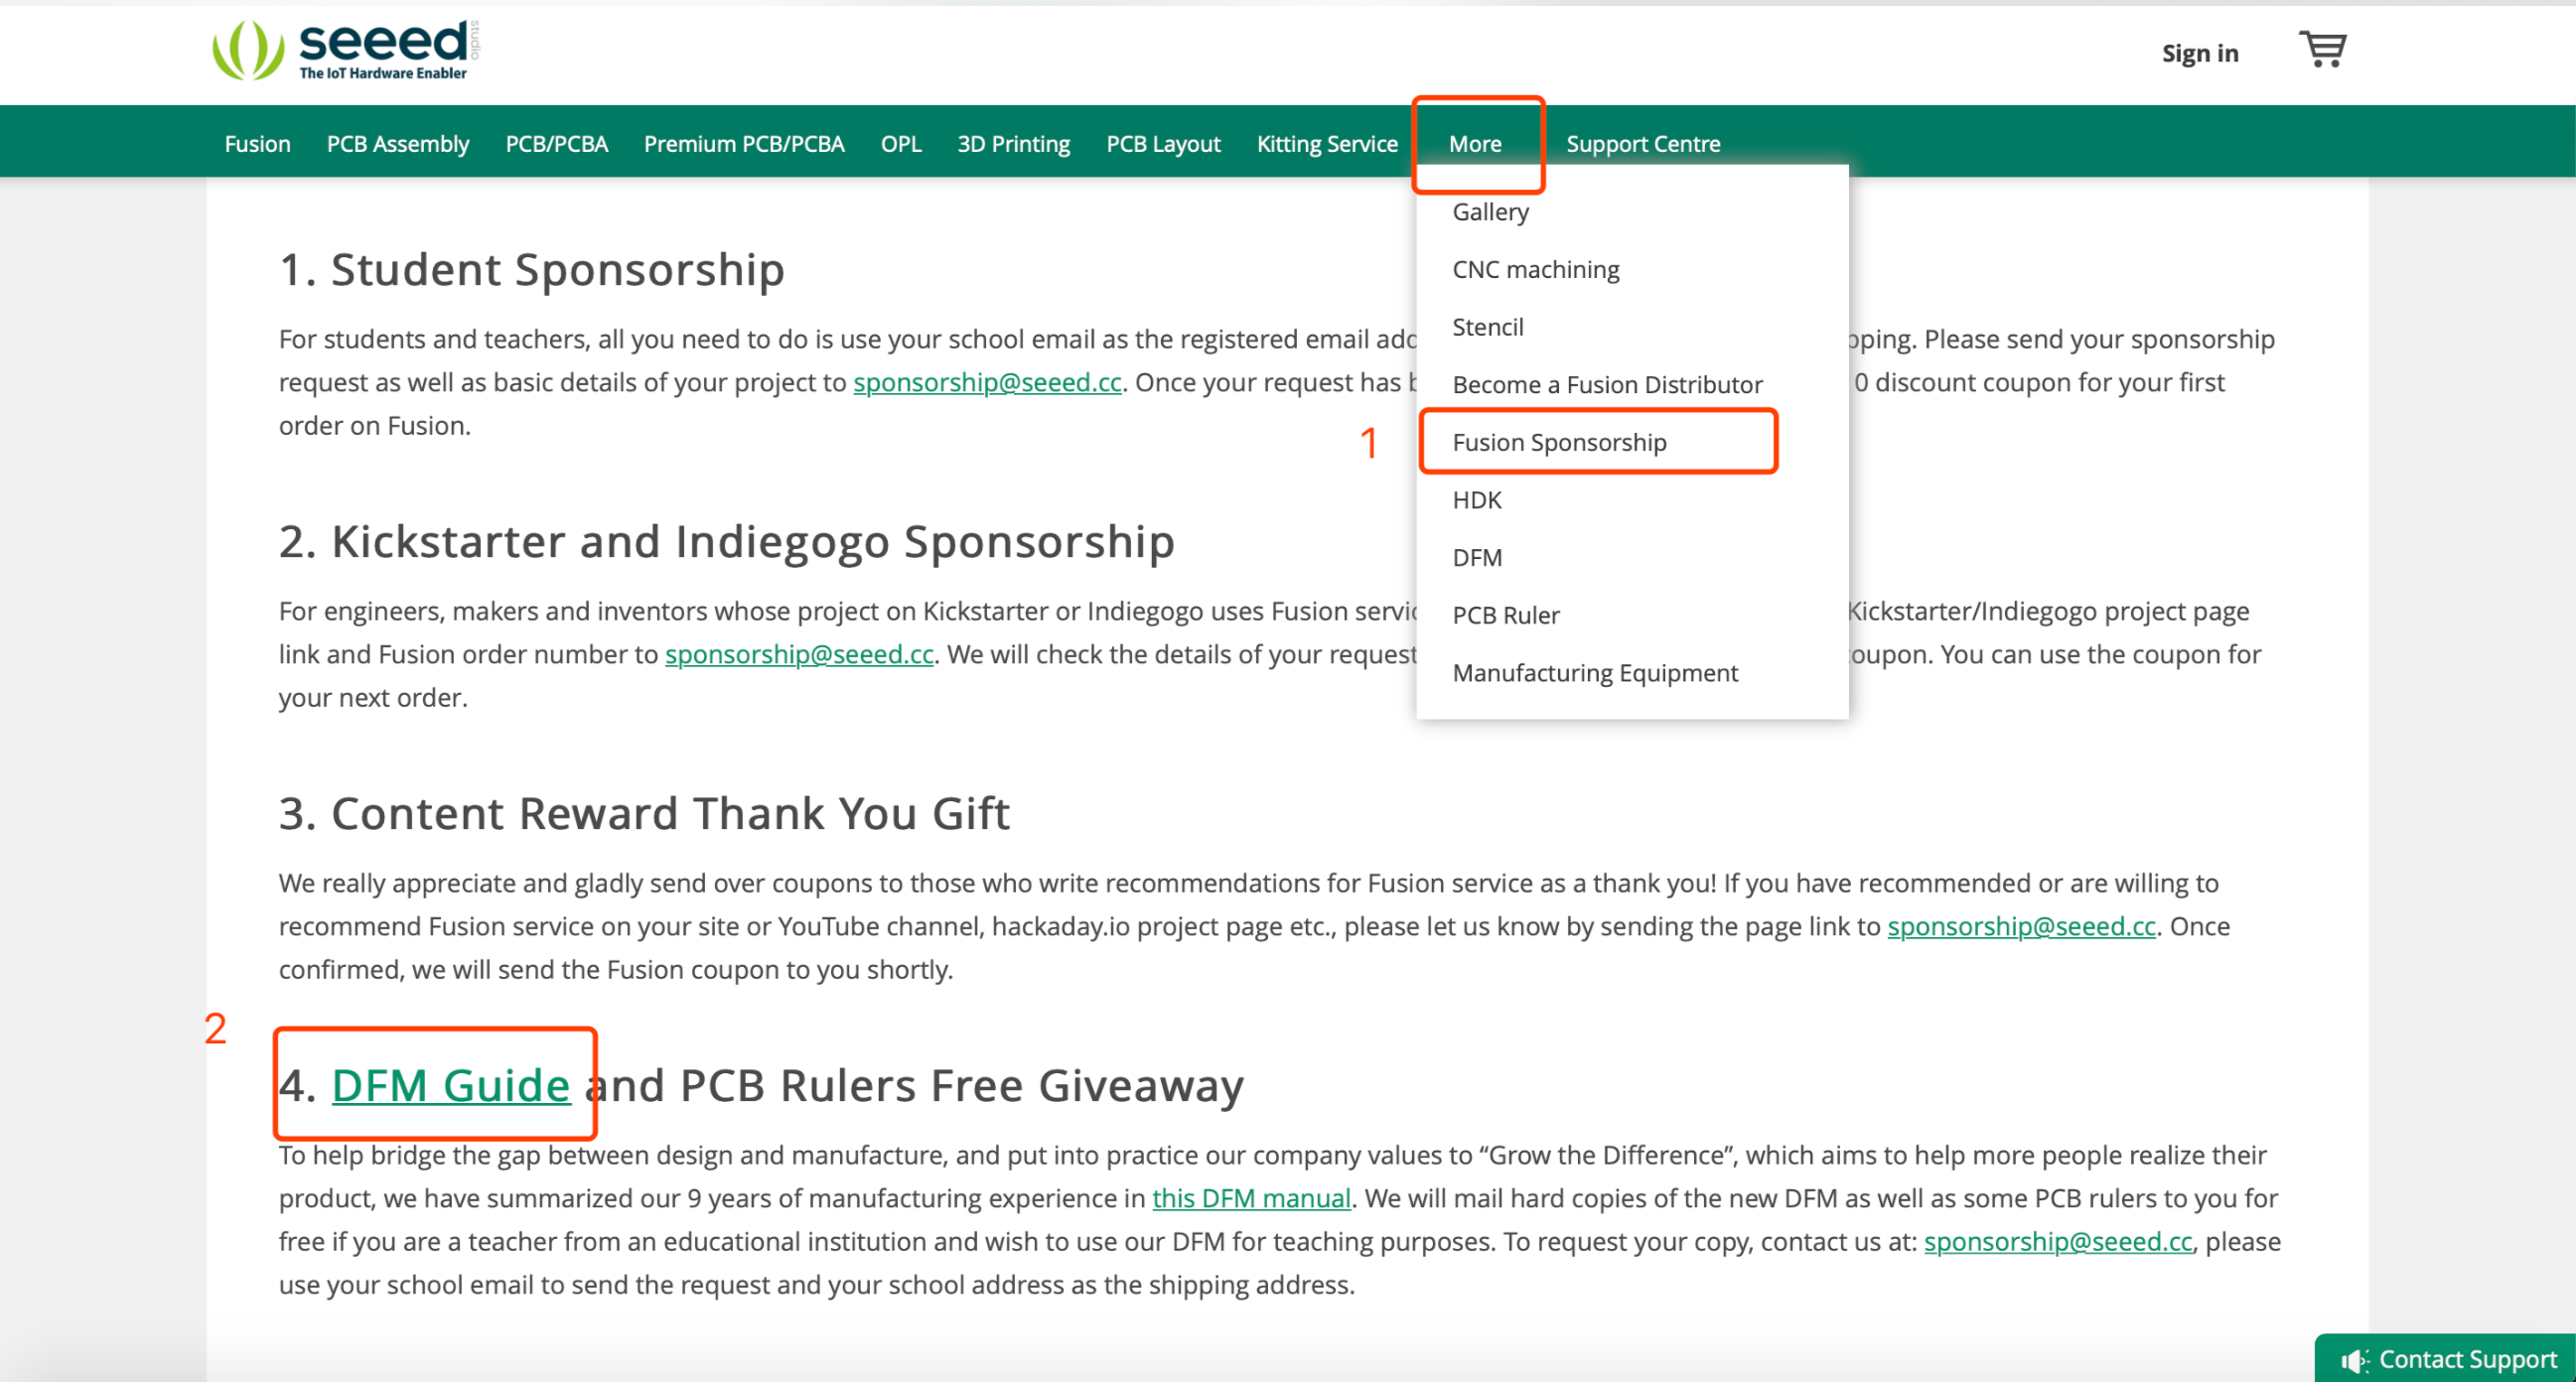Screen dimensions: 2576x1382
Task: Click the 'this DFM manual' link
Action: click(1250, 1198)
